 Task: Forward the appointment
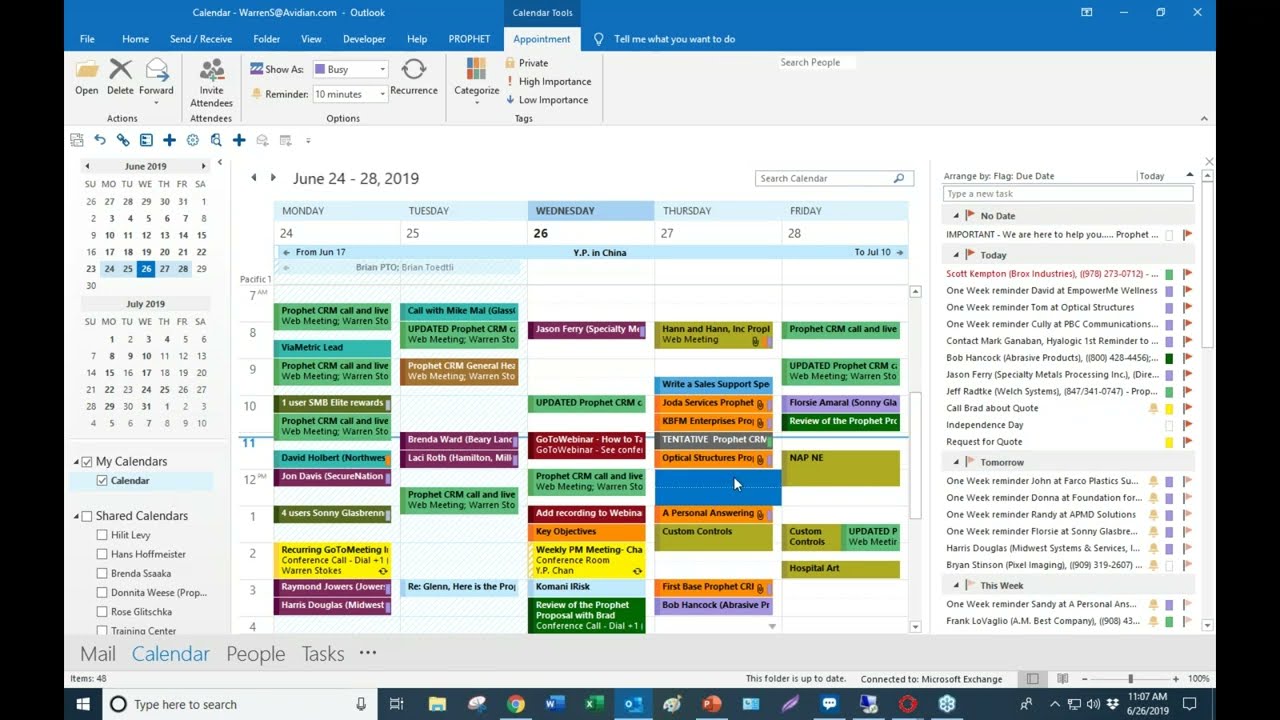click(x=156, y=80)
